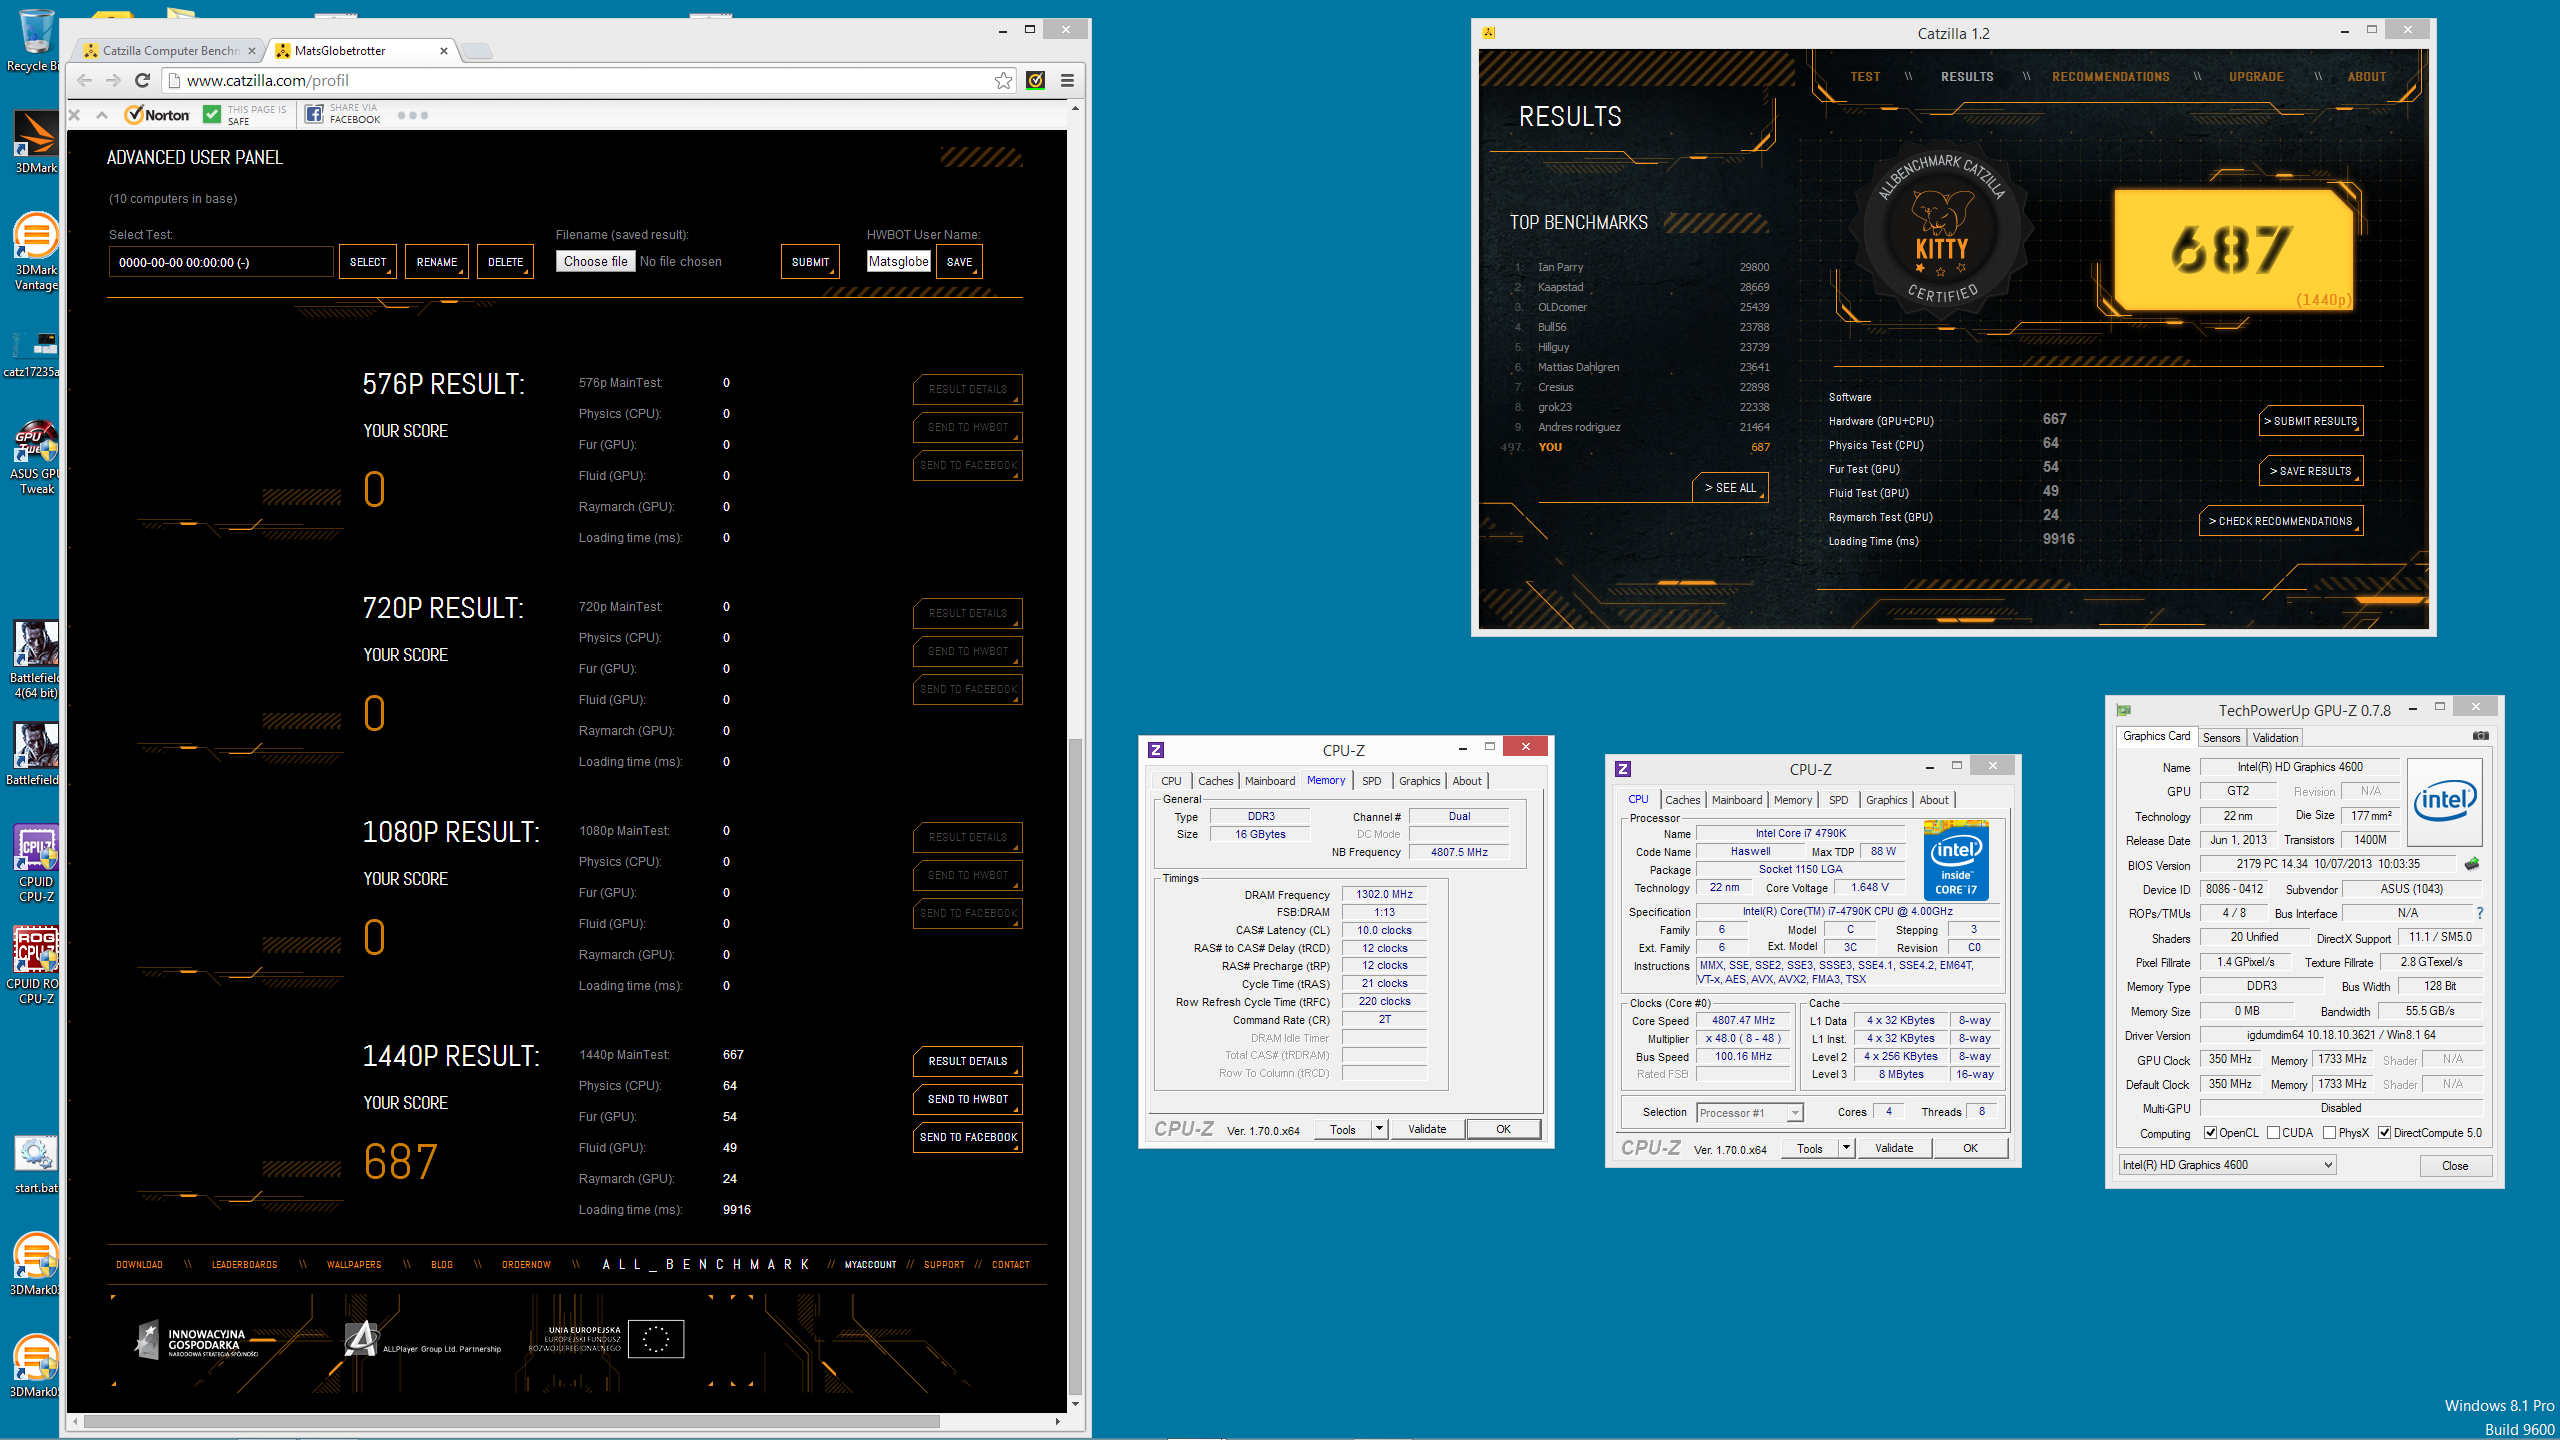Viewport: 2560px width, 1440px height.
Task: Click Close button in GPU-Z
Action: [x=2455, y=1165]
